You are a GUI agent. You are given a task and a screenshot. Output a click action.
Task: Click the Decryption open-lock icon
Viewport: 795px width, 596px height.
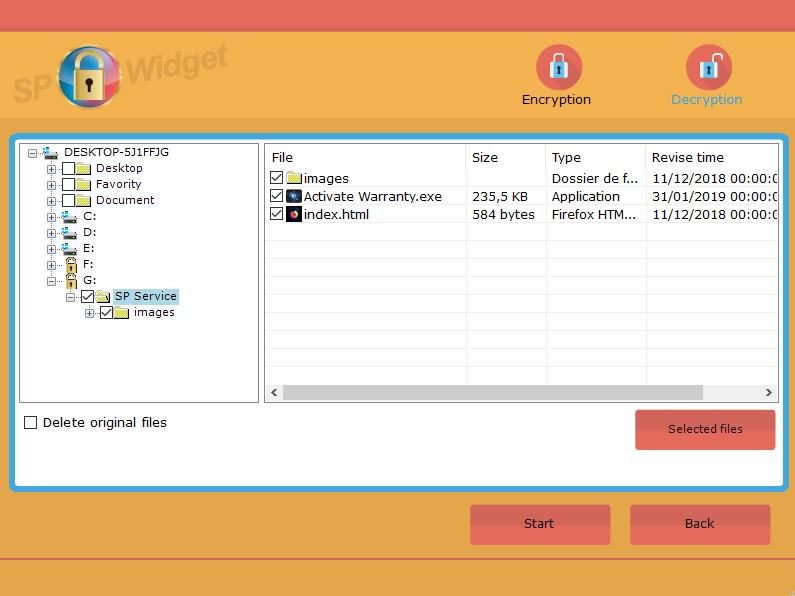708,68
